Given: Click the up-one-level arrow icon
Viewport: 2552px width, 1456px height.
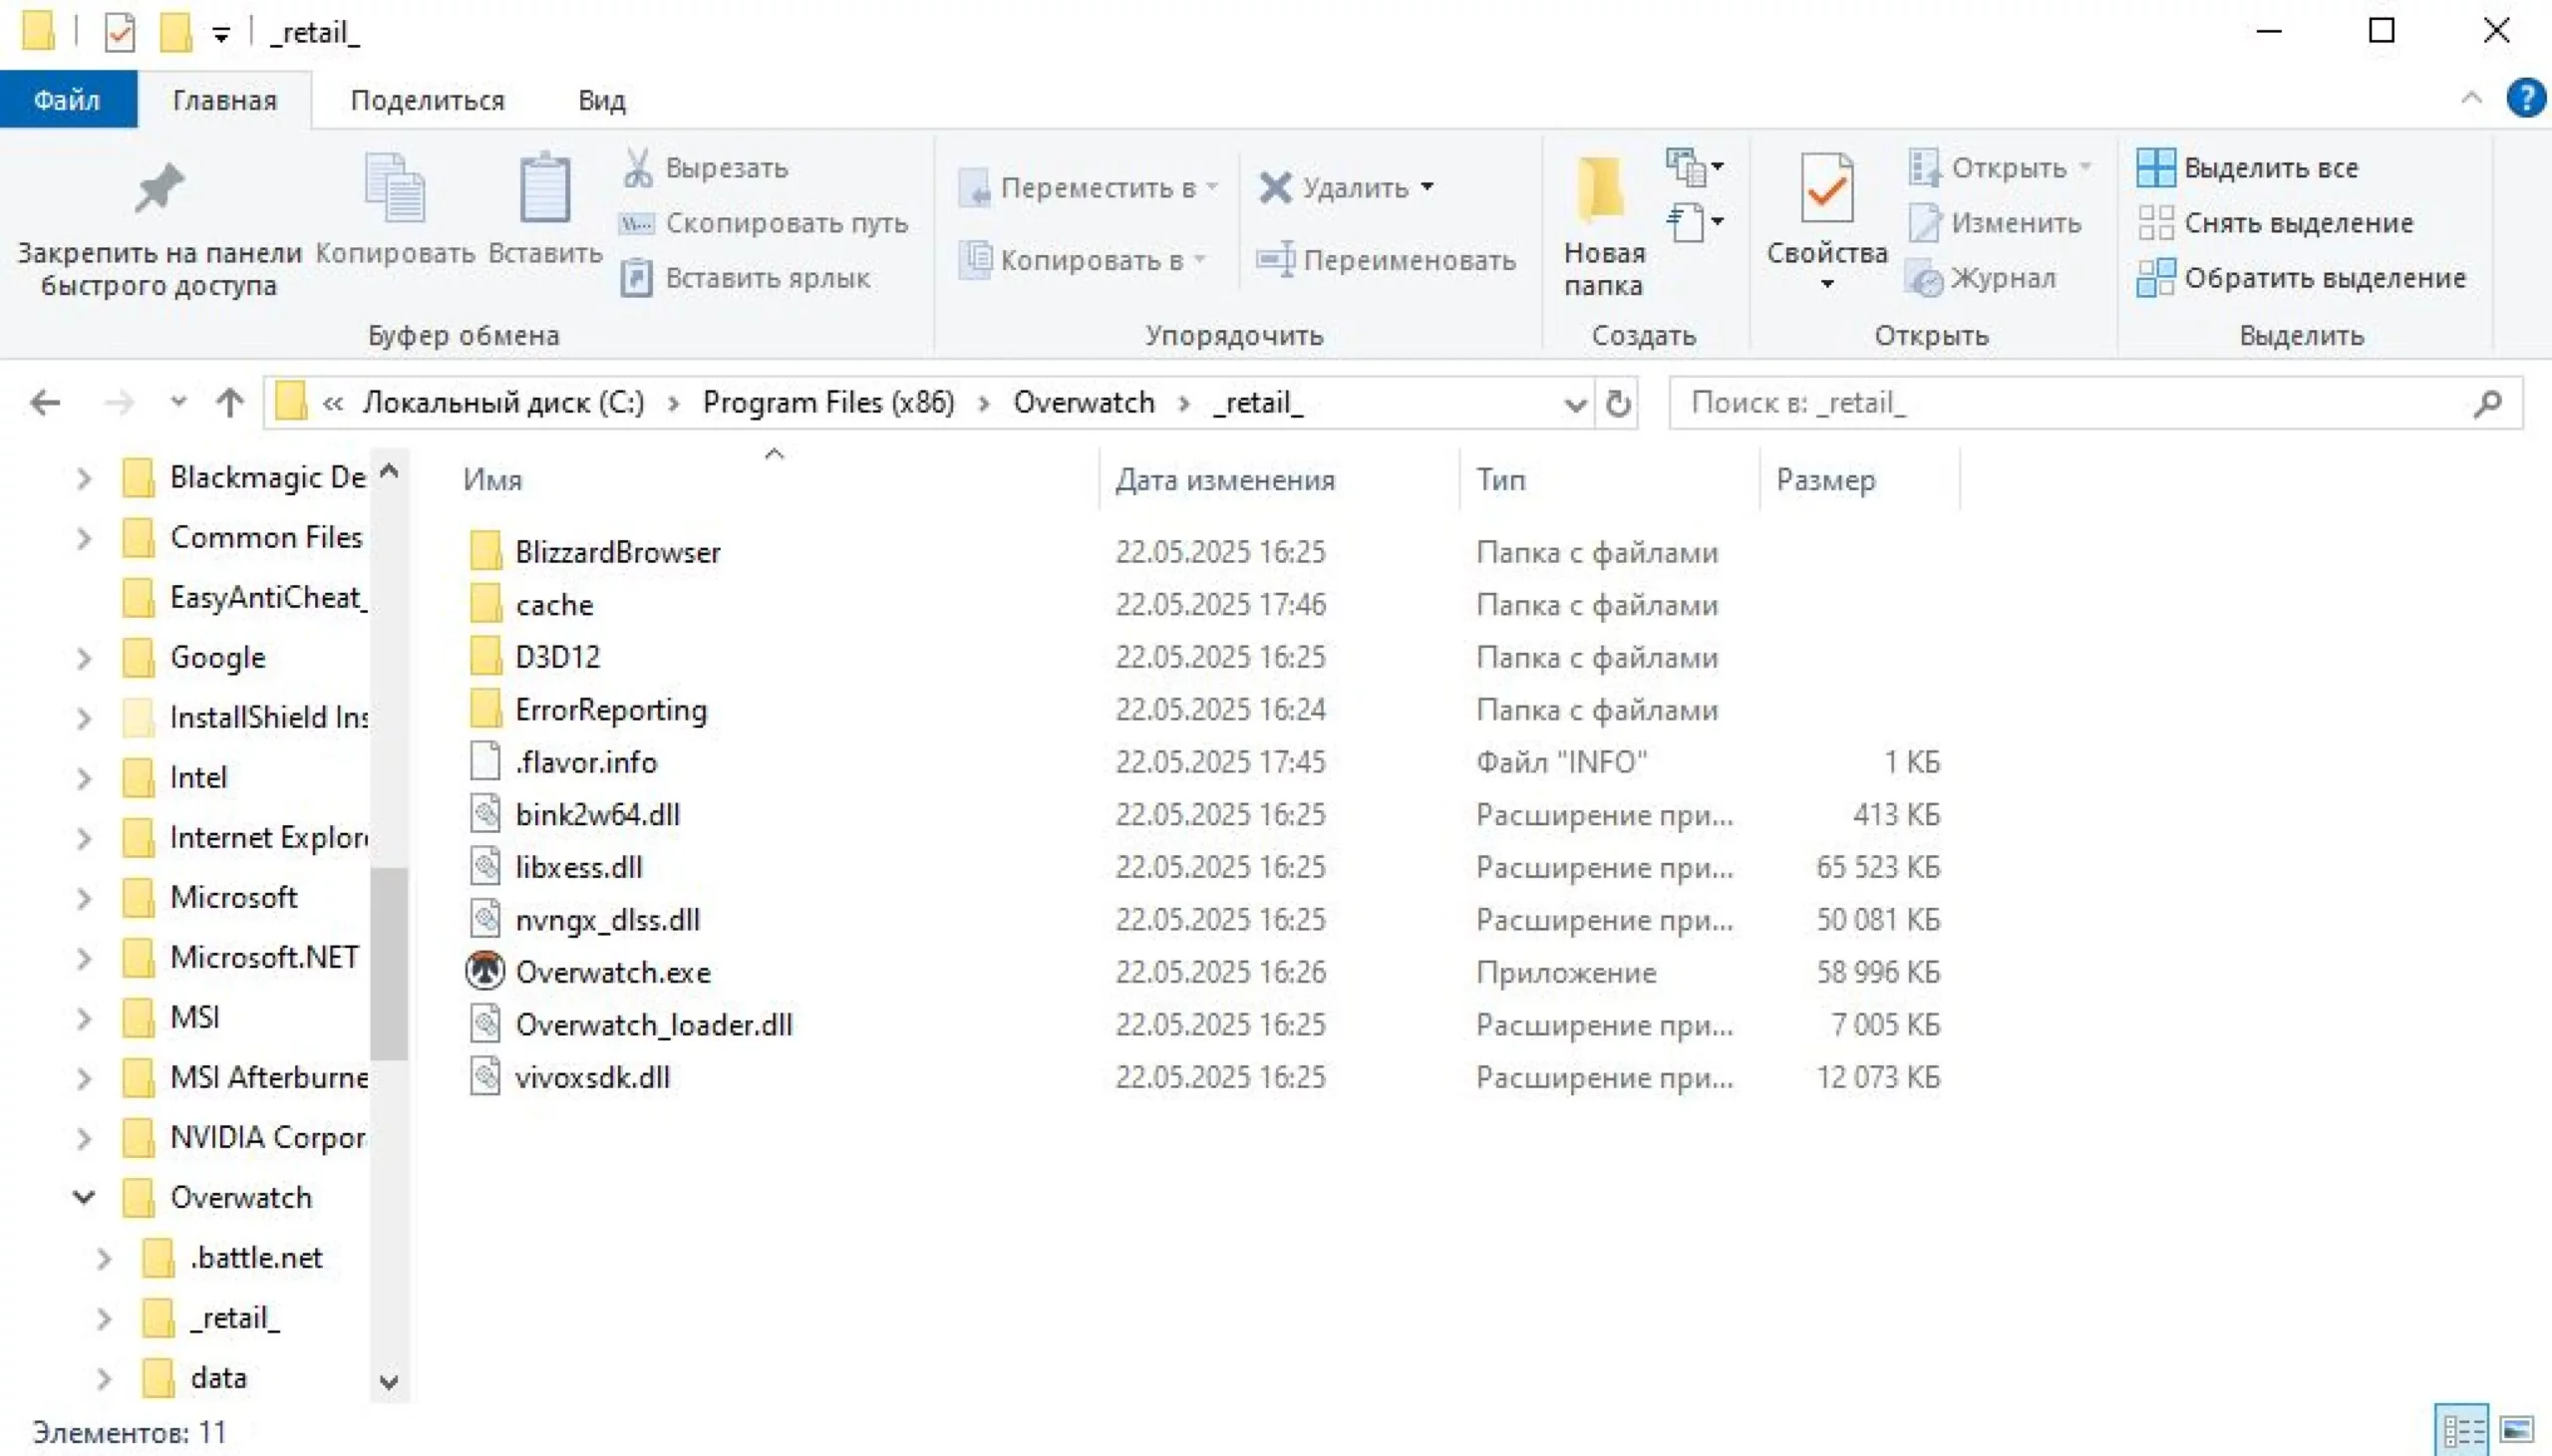Looking at the screenshot, I should [230, 403].
